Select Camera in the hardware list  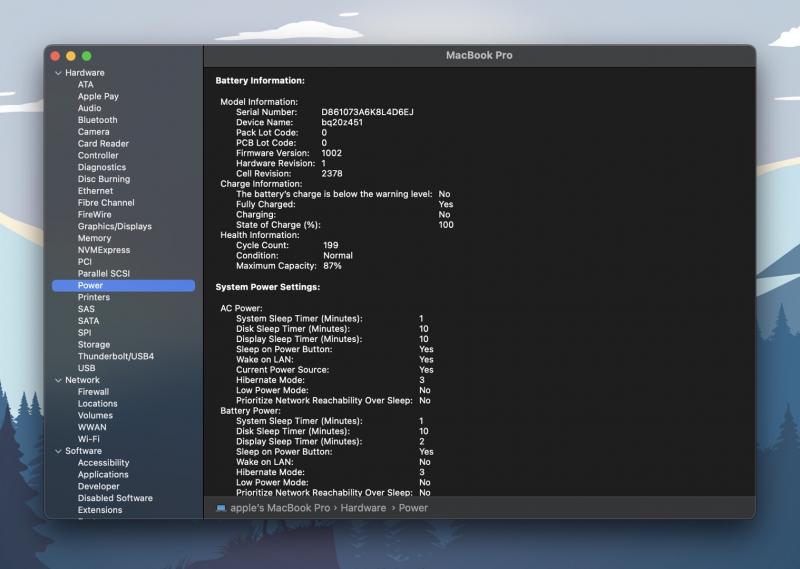pyautogui.click(x=93, y=132)
